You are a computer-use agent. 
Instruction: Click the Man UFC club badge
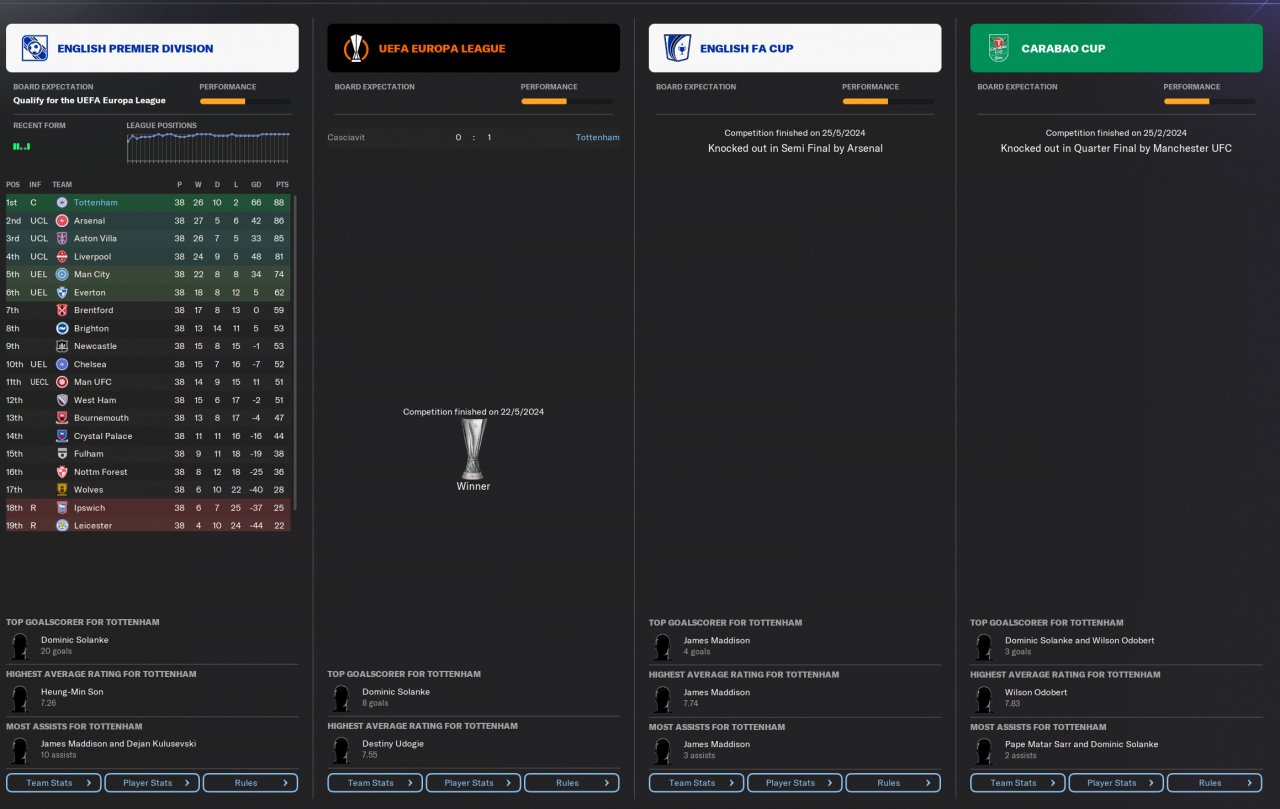click(62, 382)
